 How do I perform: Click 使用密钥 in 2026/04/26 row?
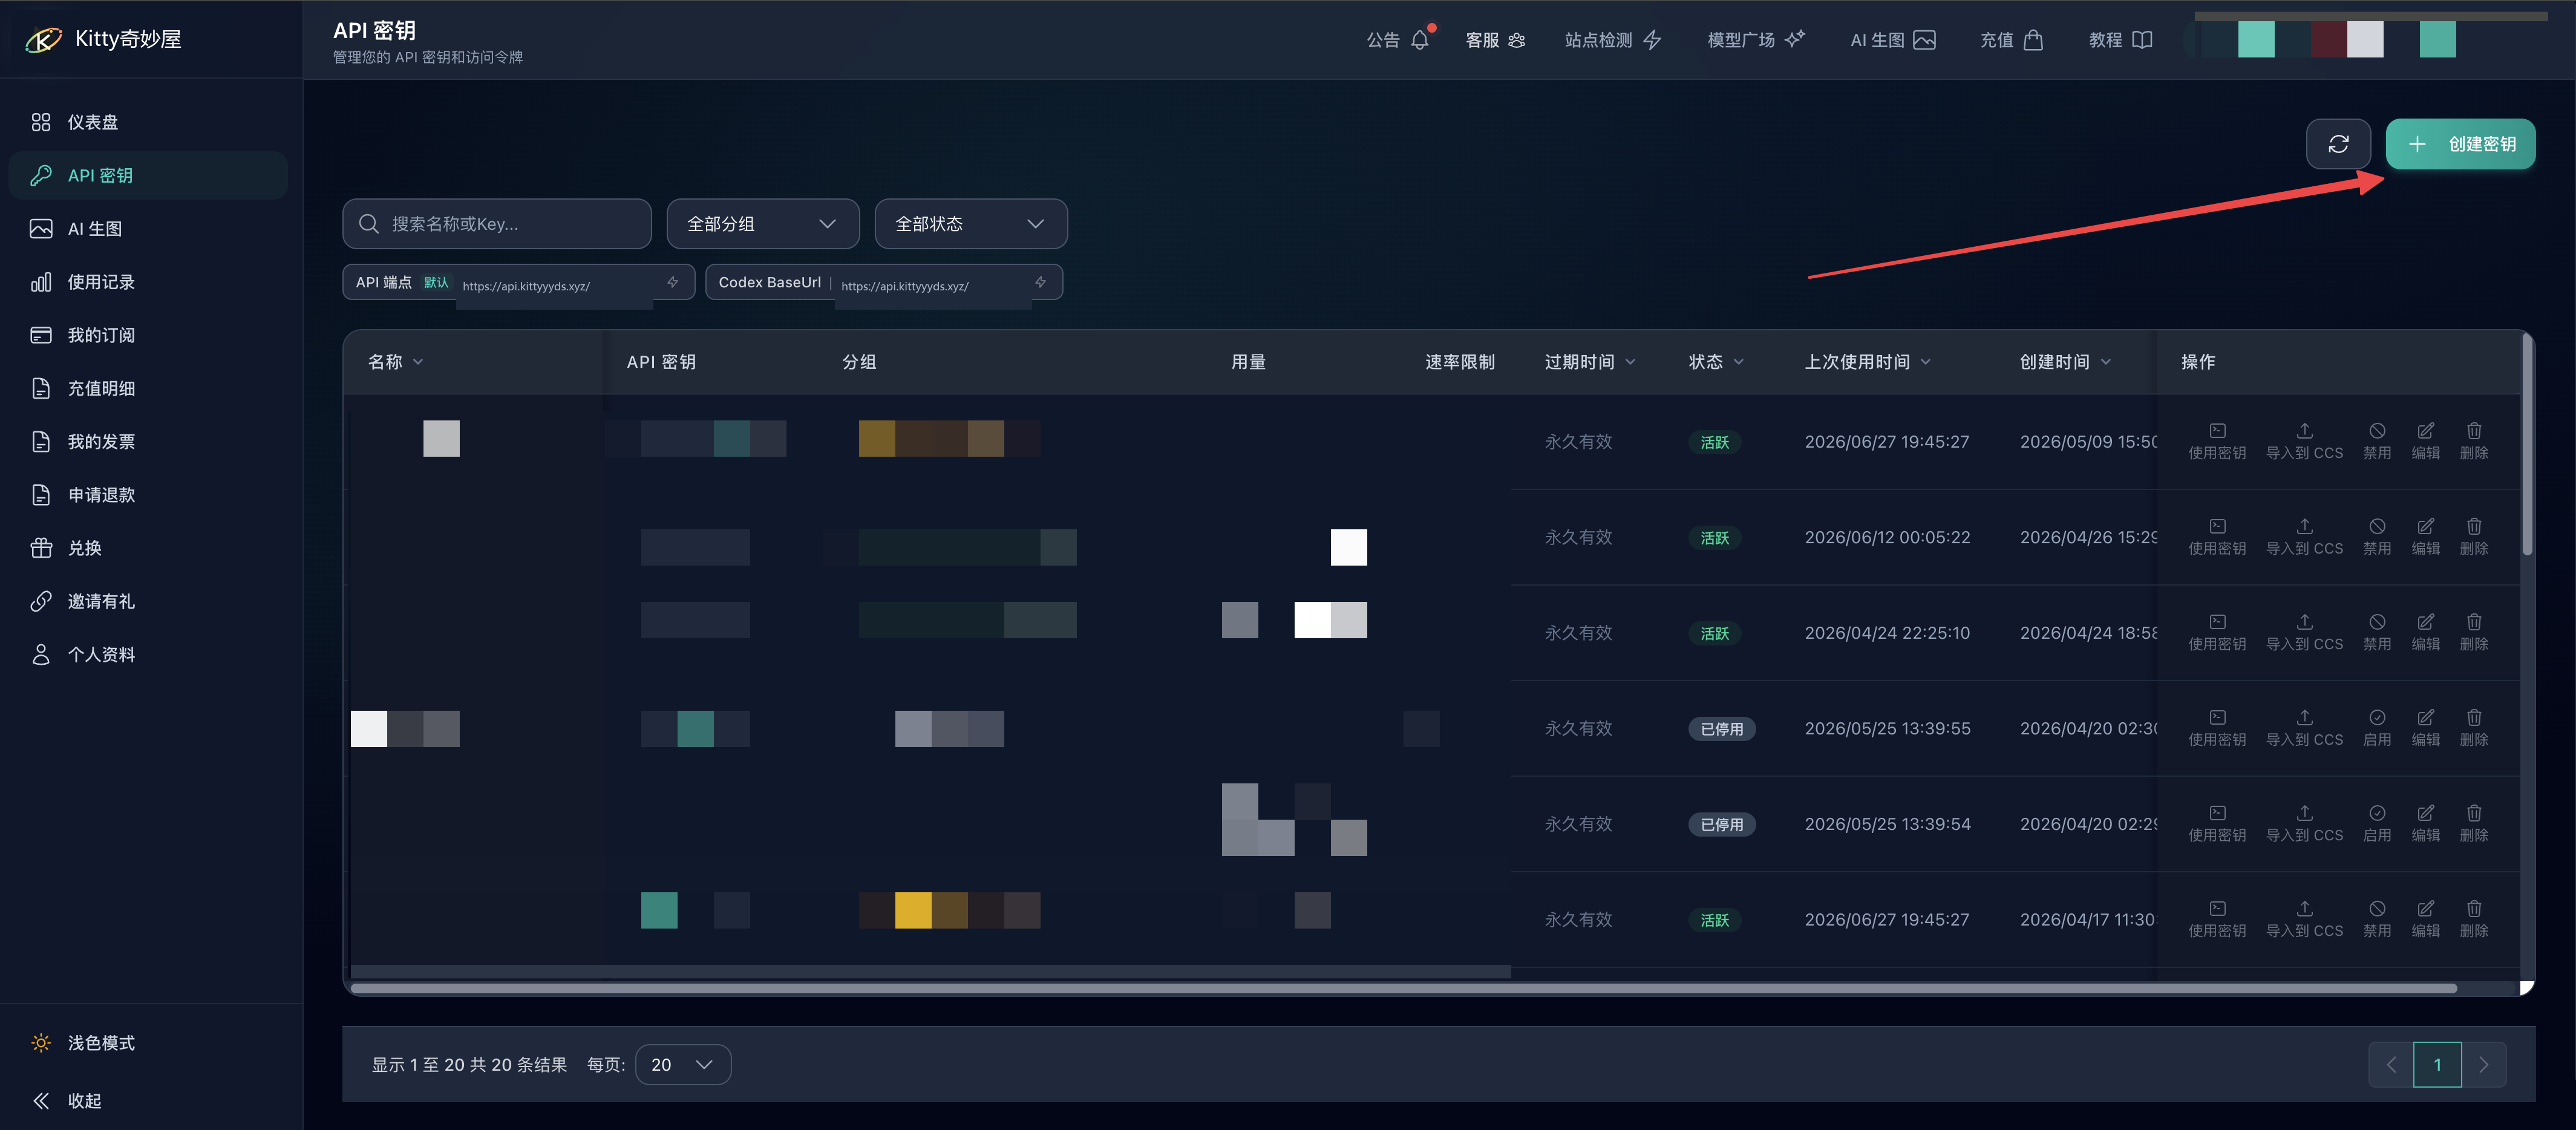click(2217, 537)
